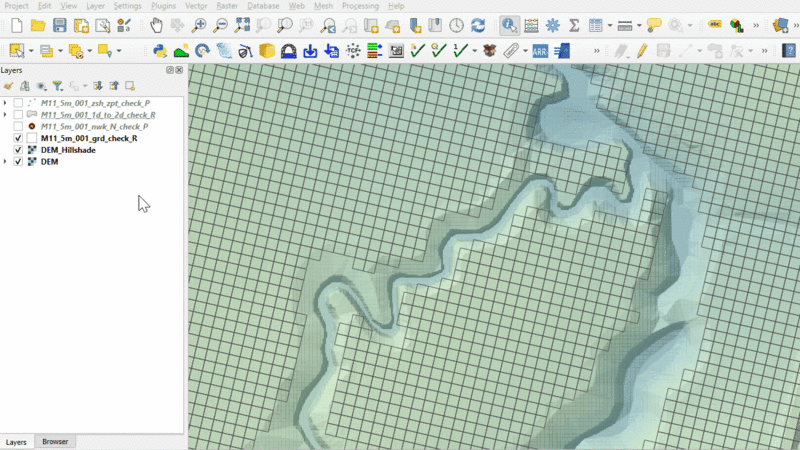The width and height of the screenshot is (800, 450).
Task: Expand the DEM layer tree node
Action: (x=5, y=161)
